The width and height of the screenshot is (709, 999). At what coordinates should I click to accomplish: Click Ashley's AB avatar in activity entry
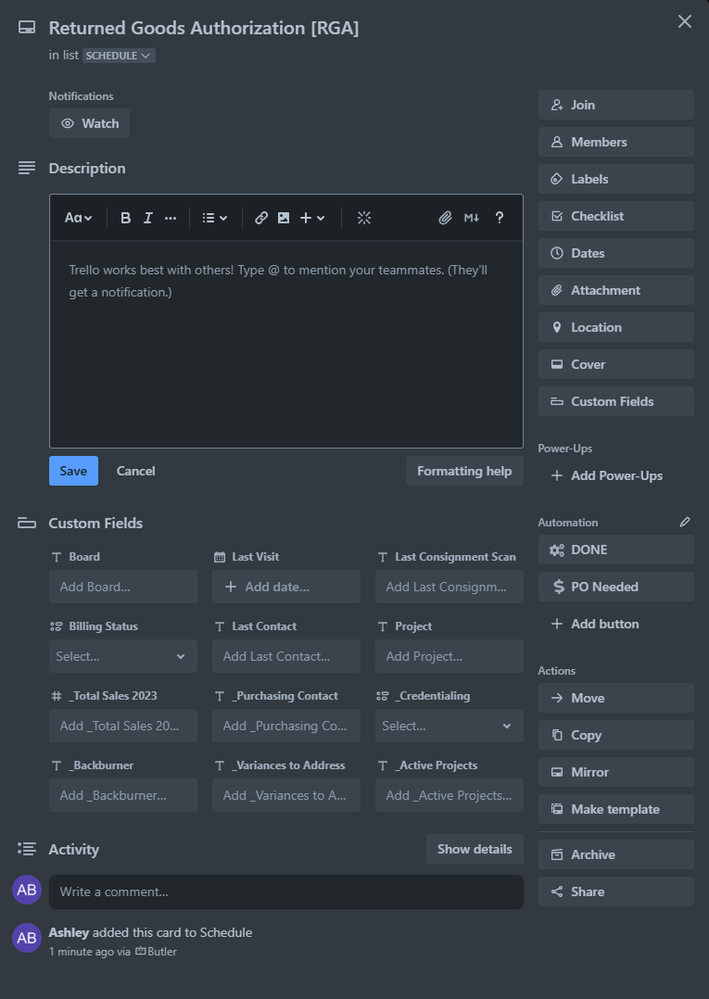pos(27,938)
